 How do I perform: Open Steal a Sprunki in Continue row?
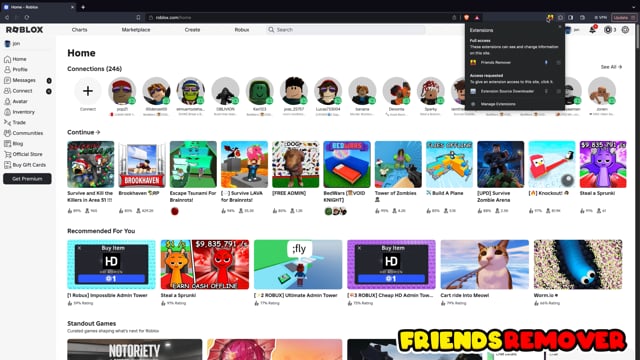coord(603,164)
